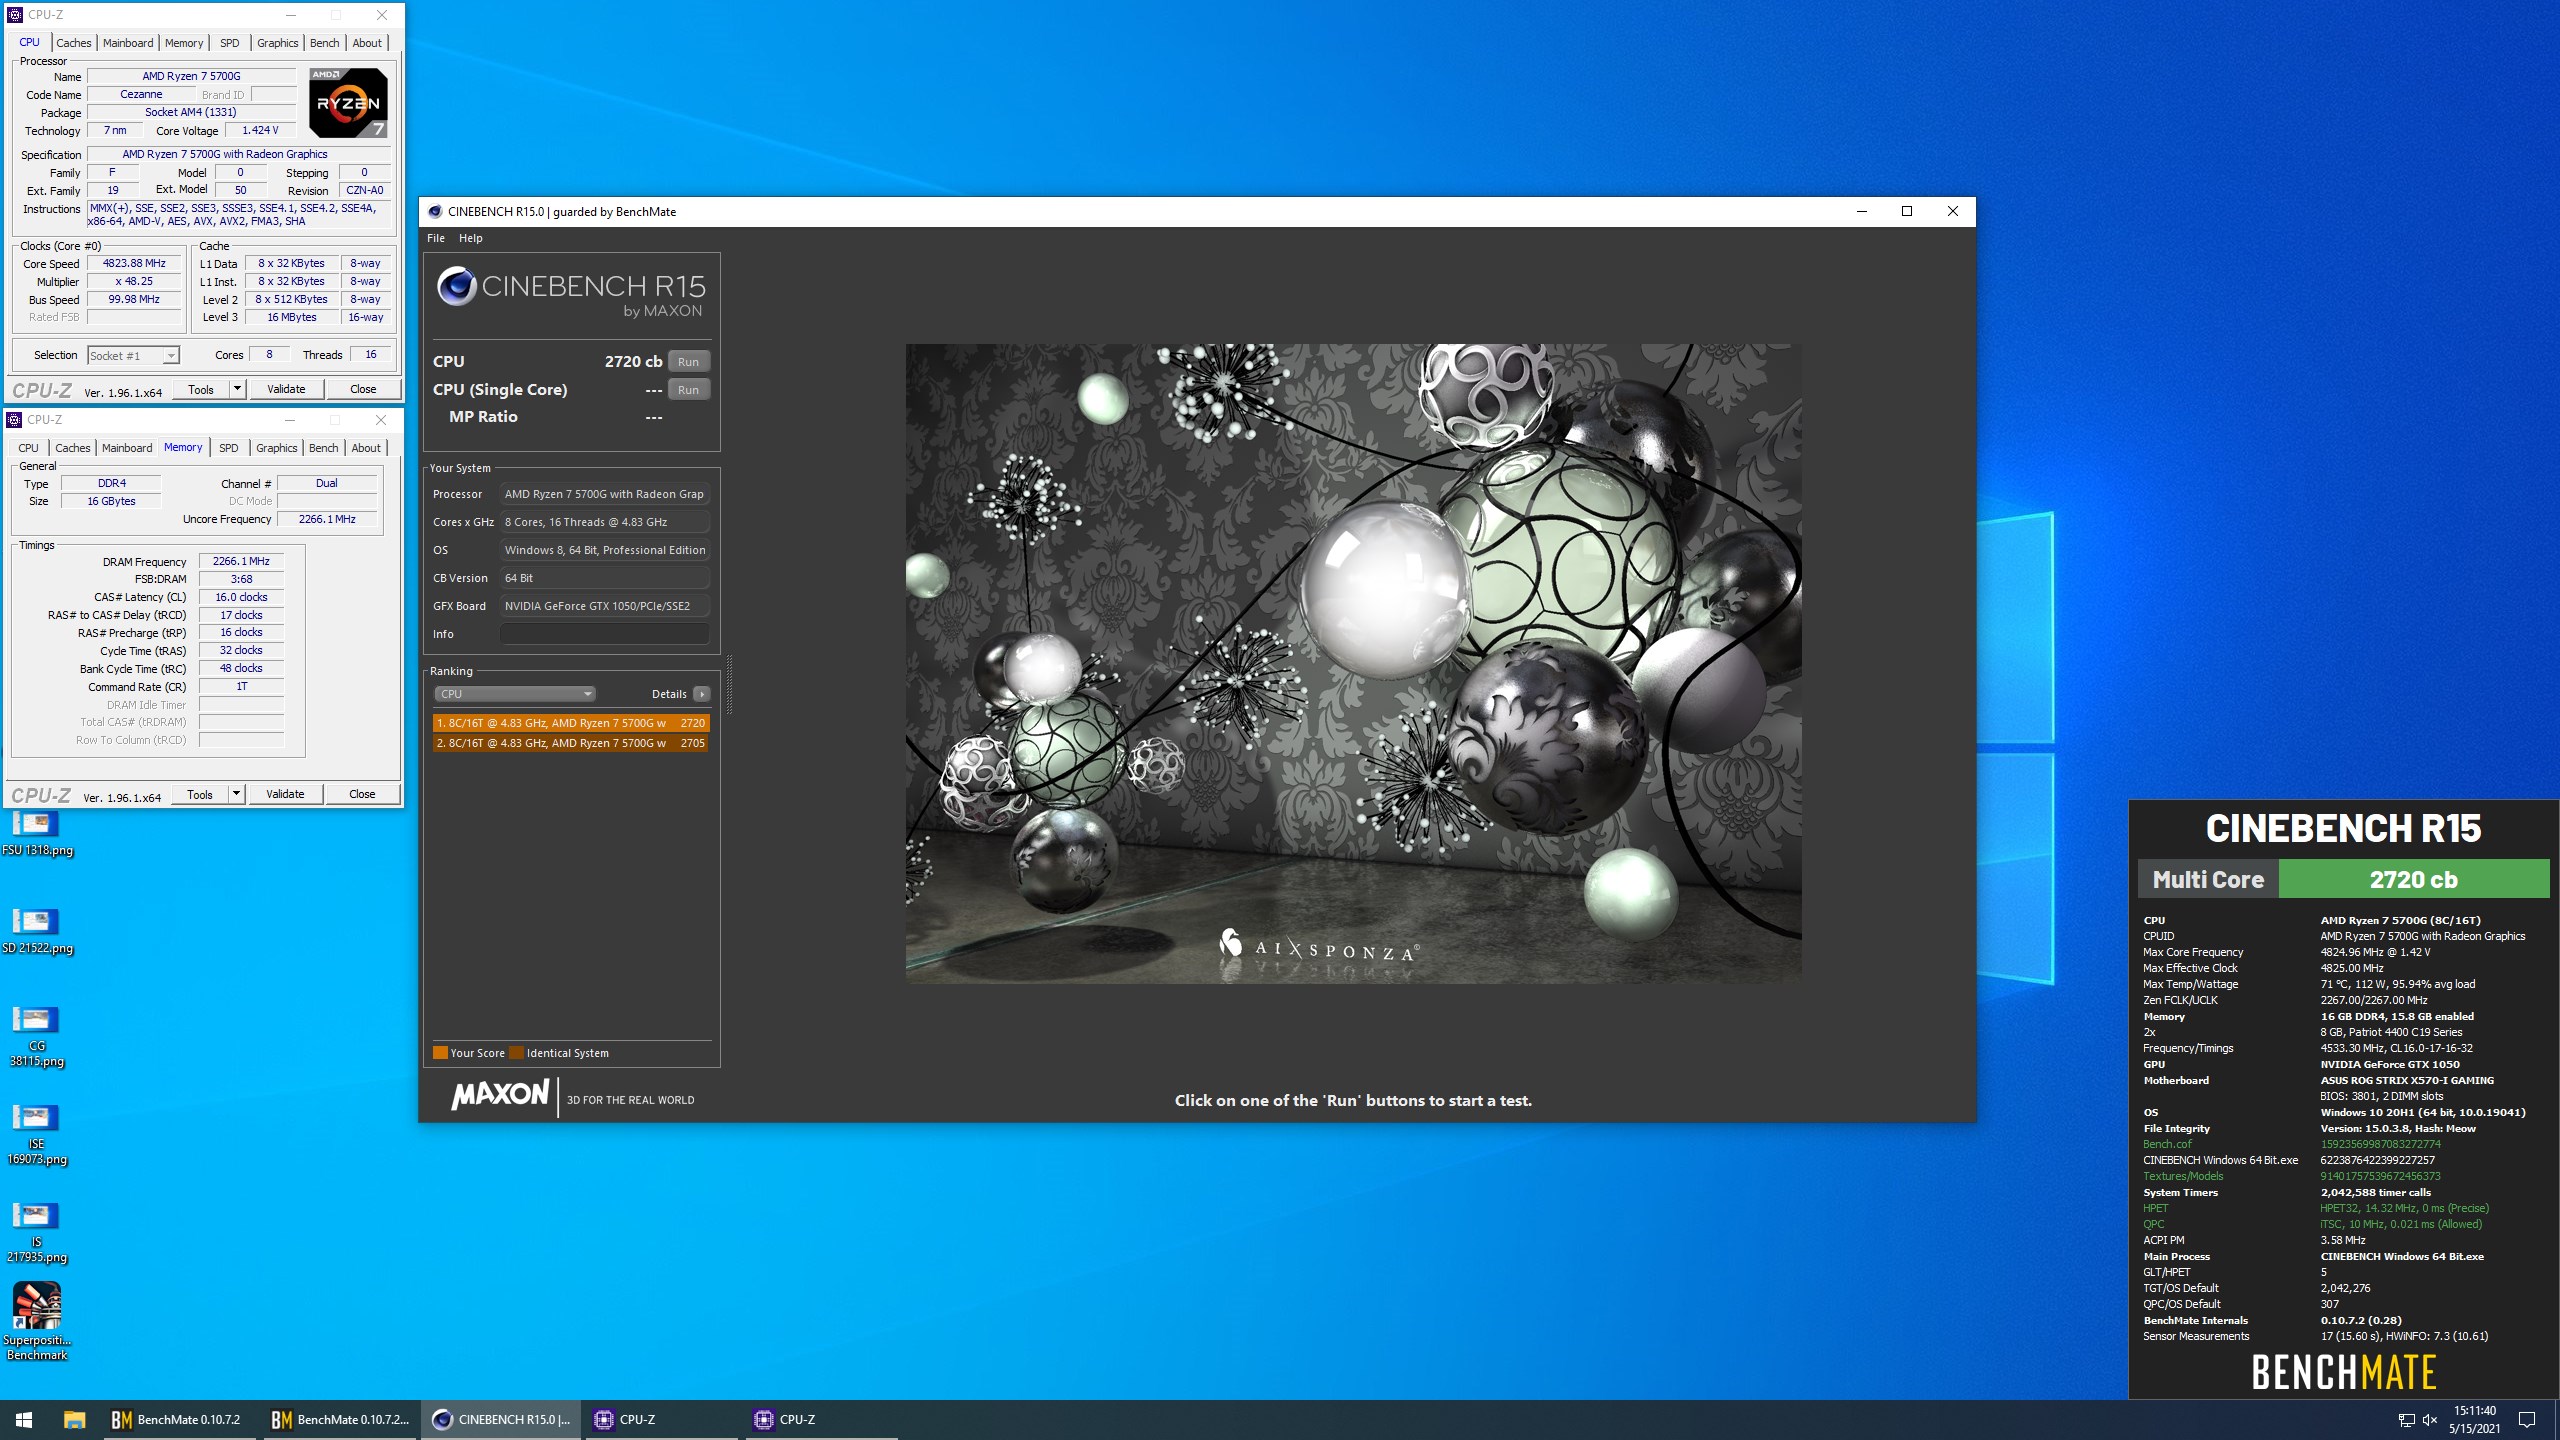The width and height of the screenshot is (2560, 1440).
Task: Switch to Caches tab in top CPU-Z
Action: [73, 43]
